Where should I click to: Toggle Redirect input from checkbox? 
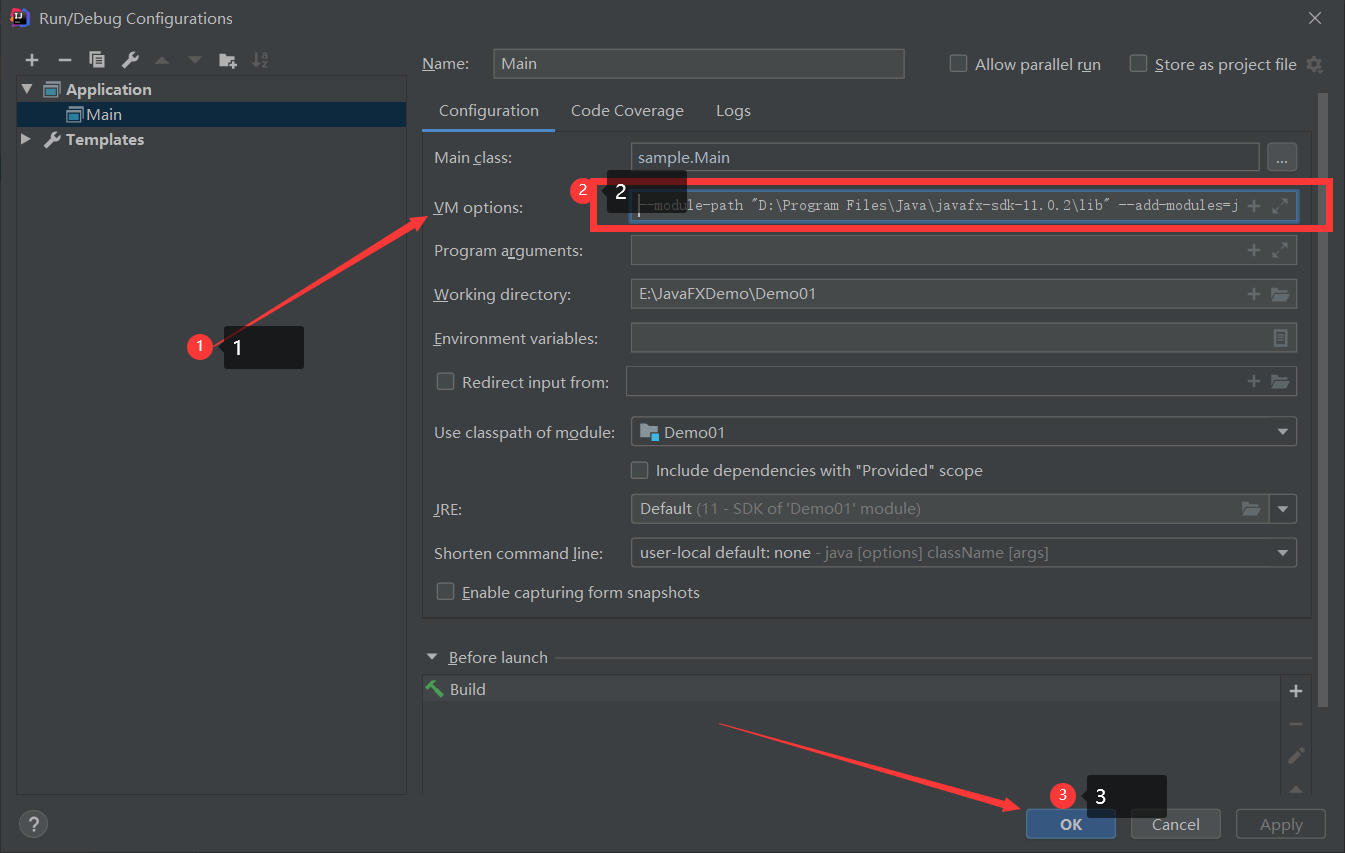(446, 381)
